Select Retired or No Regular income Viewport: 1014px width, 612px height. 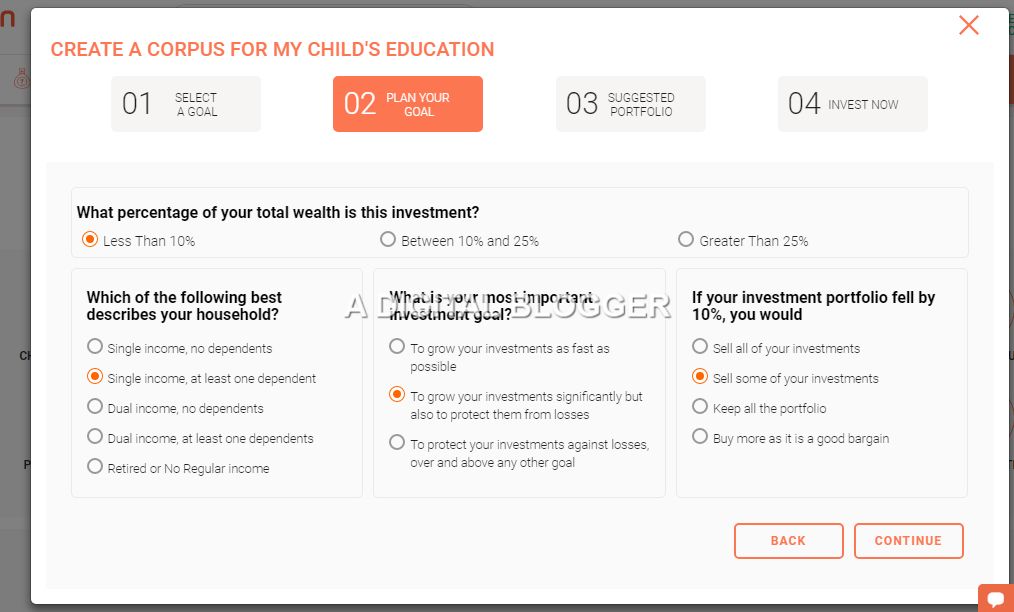point(95,466)
